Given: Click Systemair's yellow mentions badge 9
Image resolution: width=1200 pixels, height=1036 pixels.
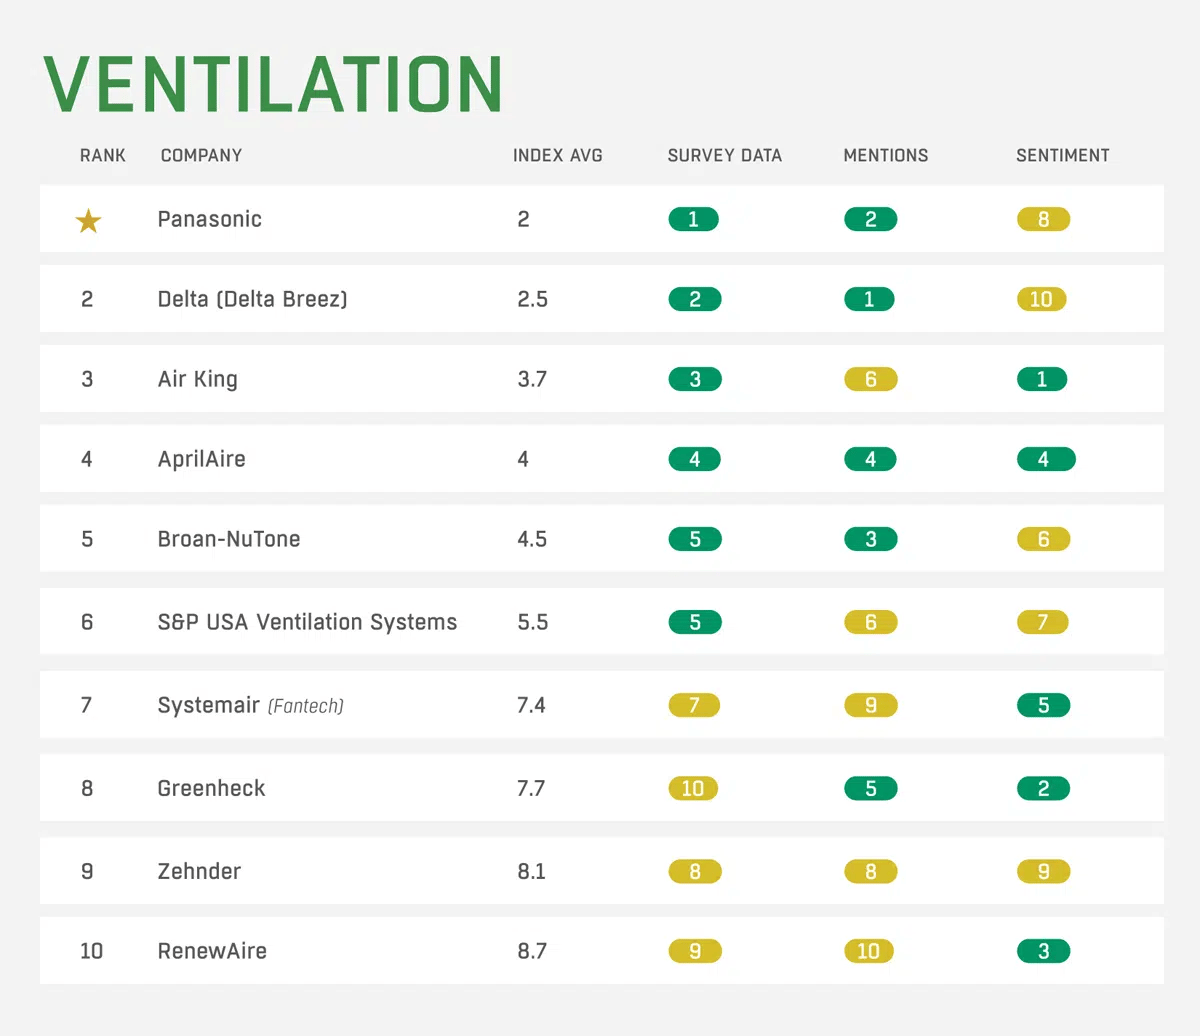Looking at the screenshot, I should coord(871,705).
